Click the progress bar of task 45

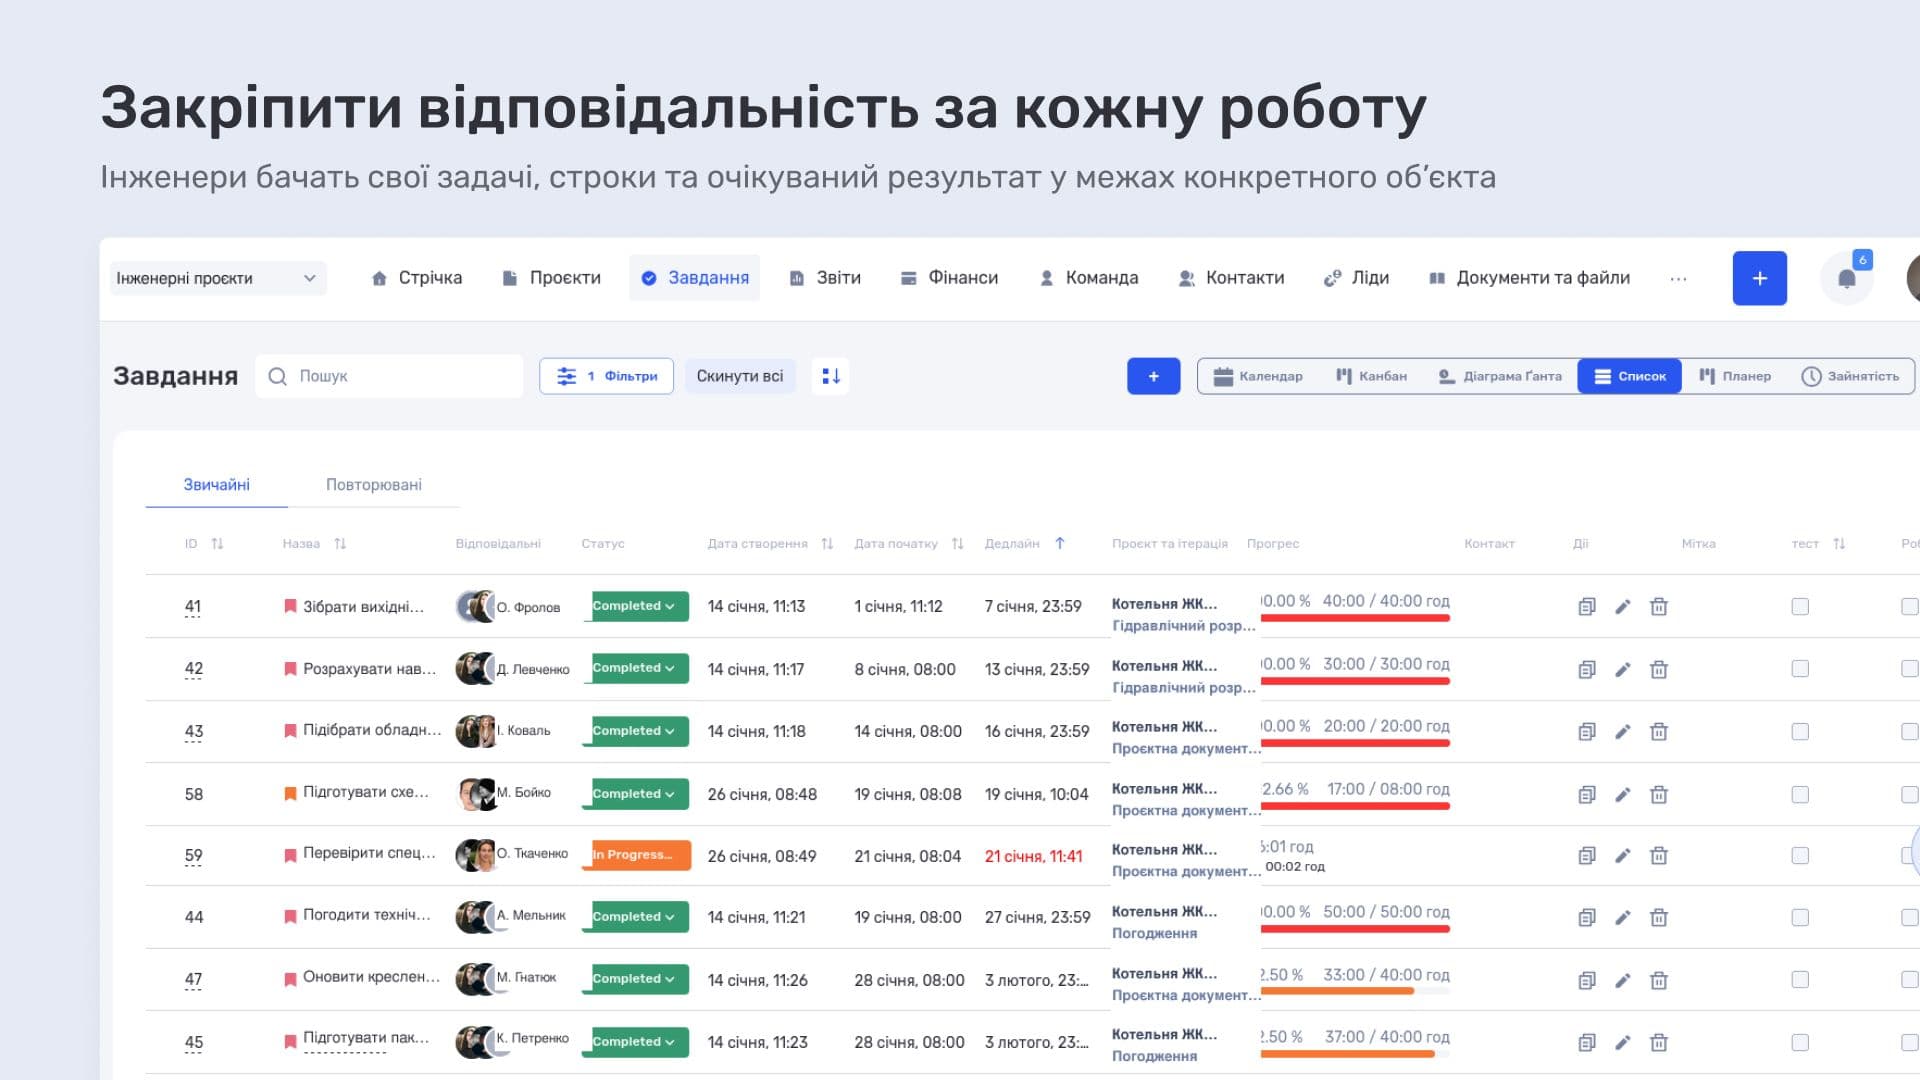tap(1355, 1054)
